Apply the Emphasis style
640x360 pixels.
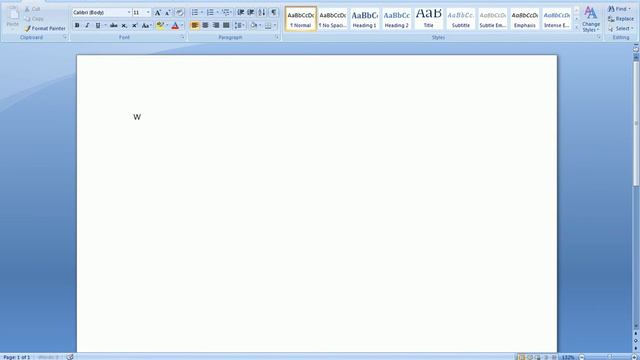point(524,19)
